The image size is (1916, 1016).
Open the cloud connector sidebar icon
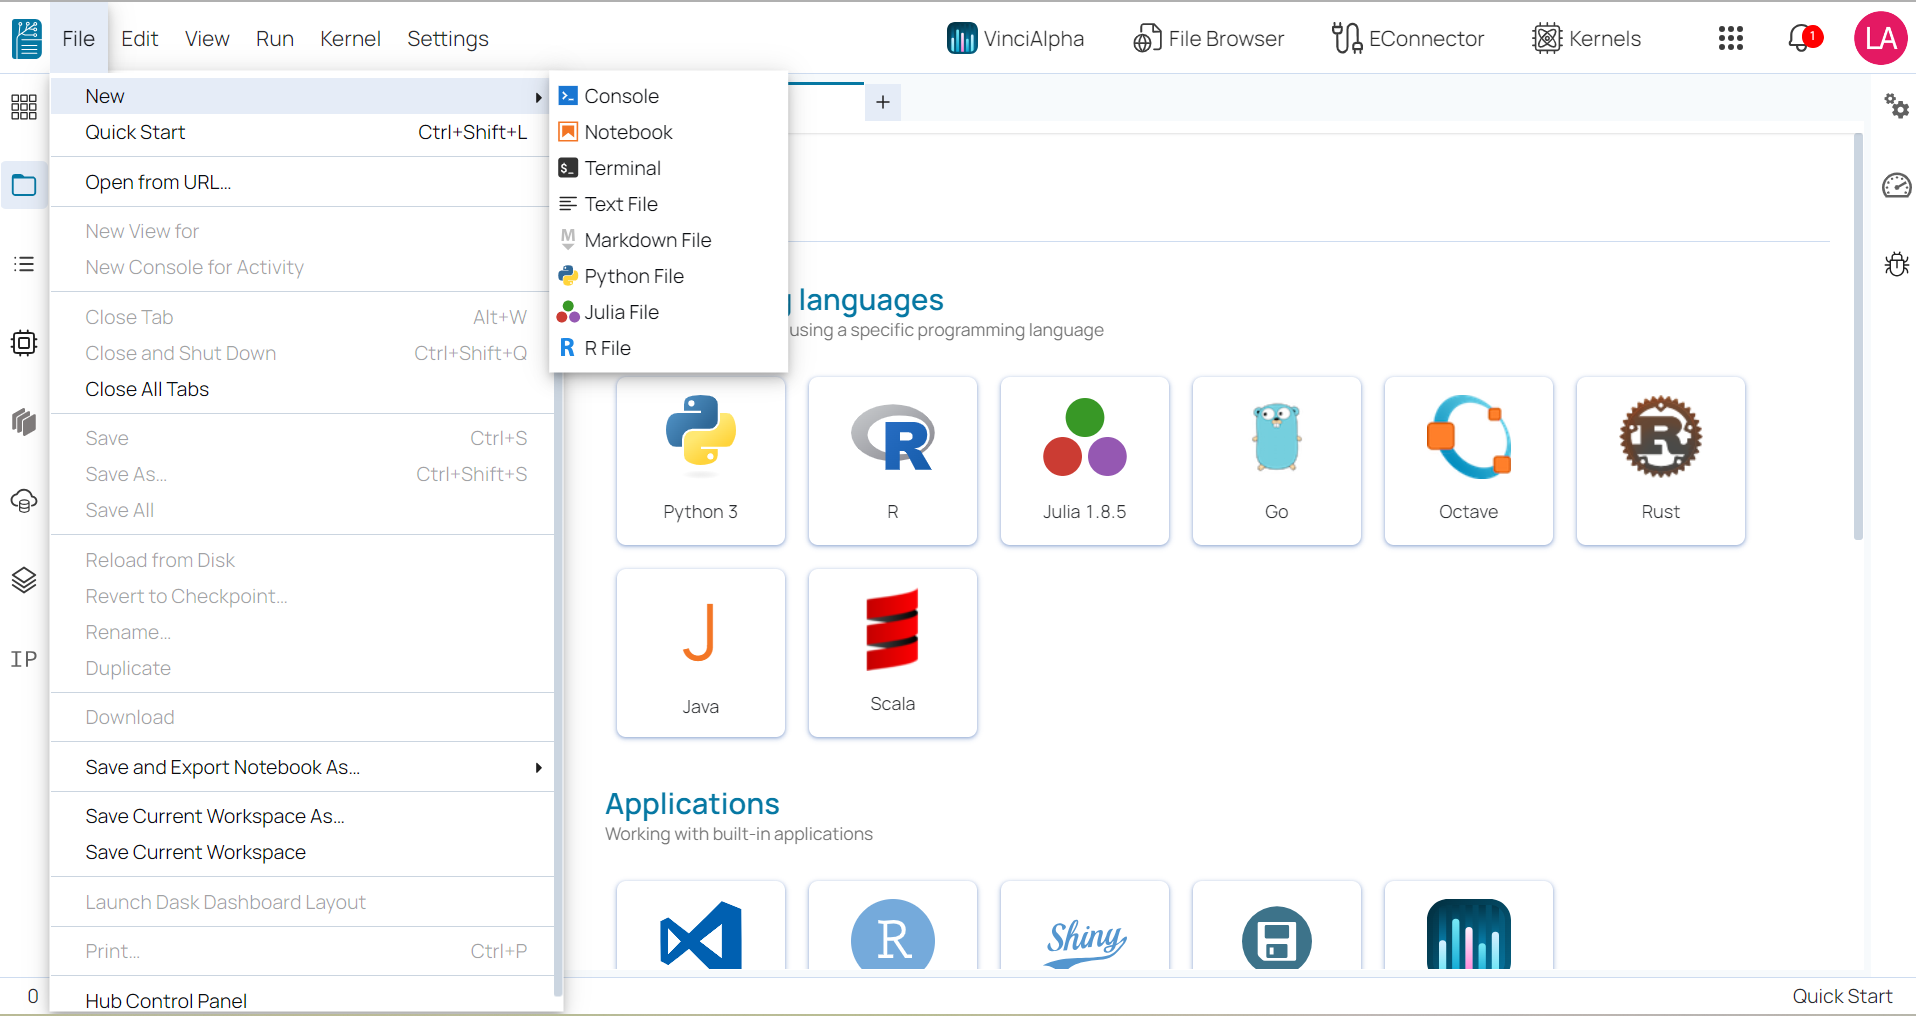[24, 501]
